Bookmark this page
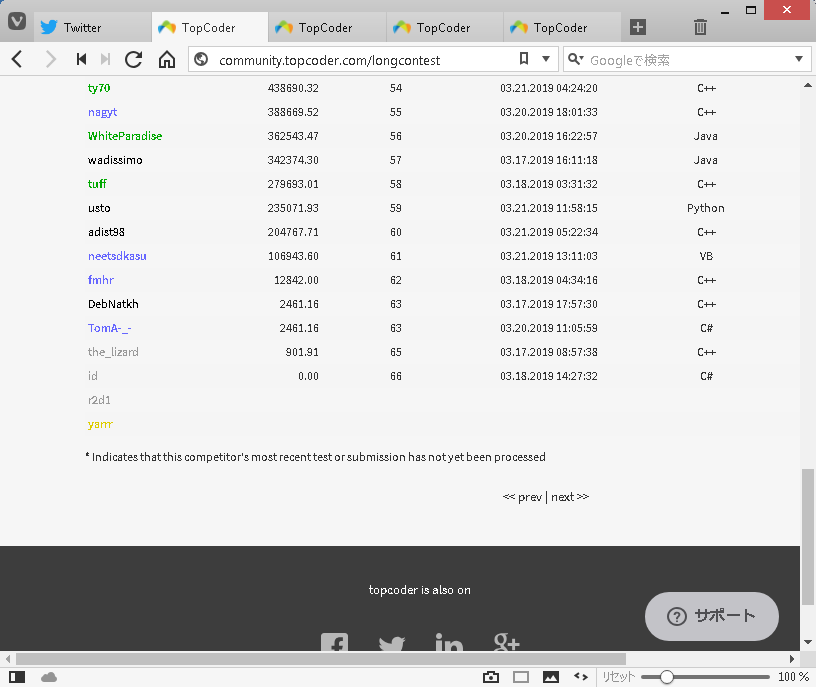The height and width of the screenshot is (687, 816). (x=524, y=58)
